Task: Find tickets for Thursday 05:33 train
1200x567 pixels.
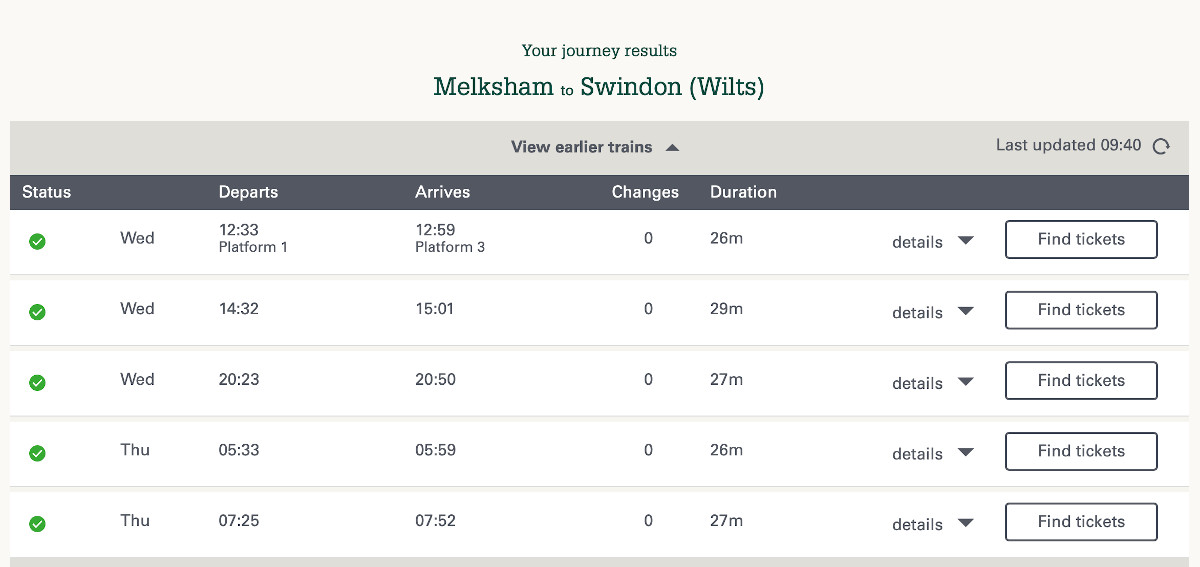Action: (1080, 451)
